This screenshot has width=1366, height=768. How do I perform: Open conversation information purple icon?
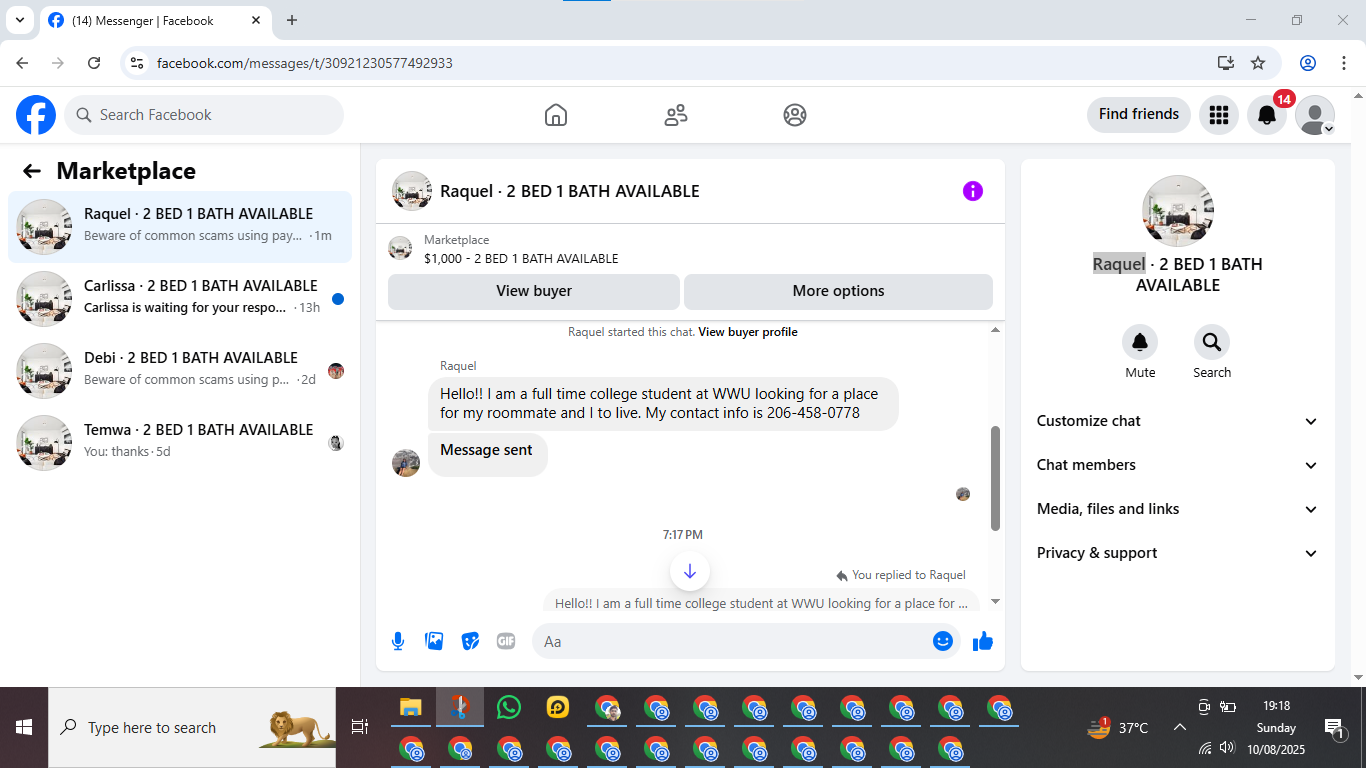pyautogui.click(x=973, y=191)
